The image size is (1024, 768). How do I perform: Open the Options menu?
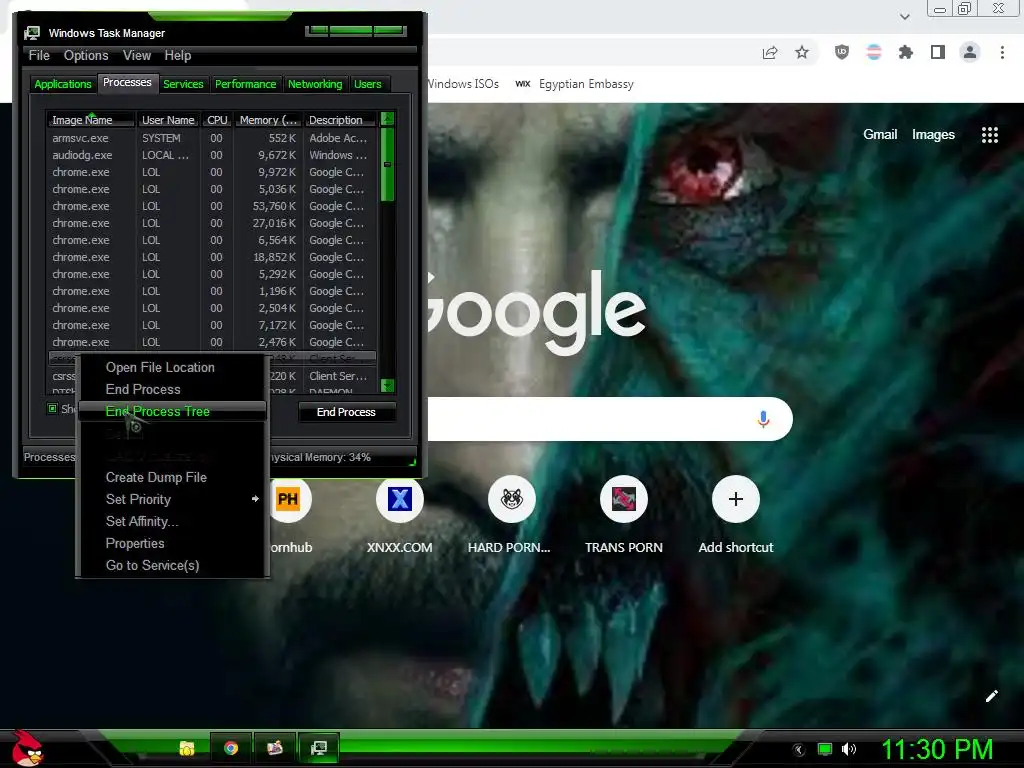pyautogui.click(x=86, y=56)
